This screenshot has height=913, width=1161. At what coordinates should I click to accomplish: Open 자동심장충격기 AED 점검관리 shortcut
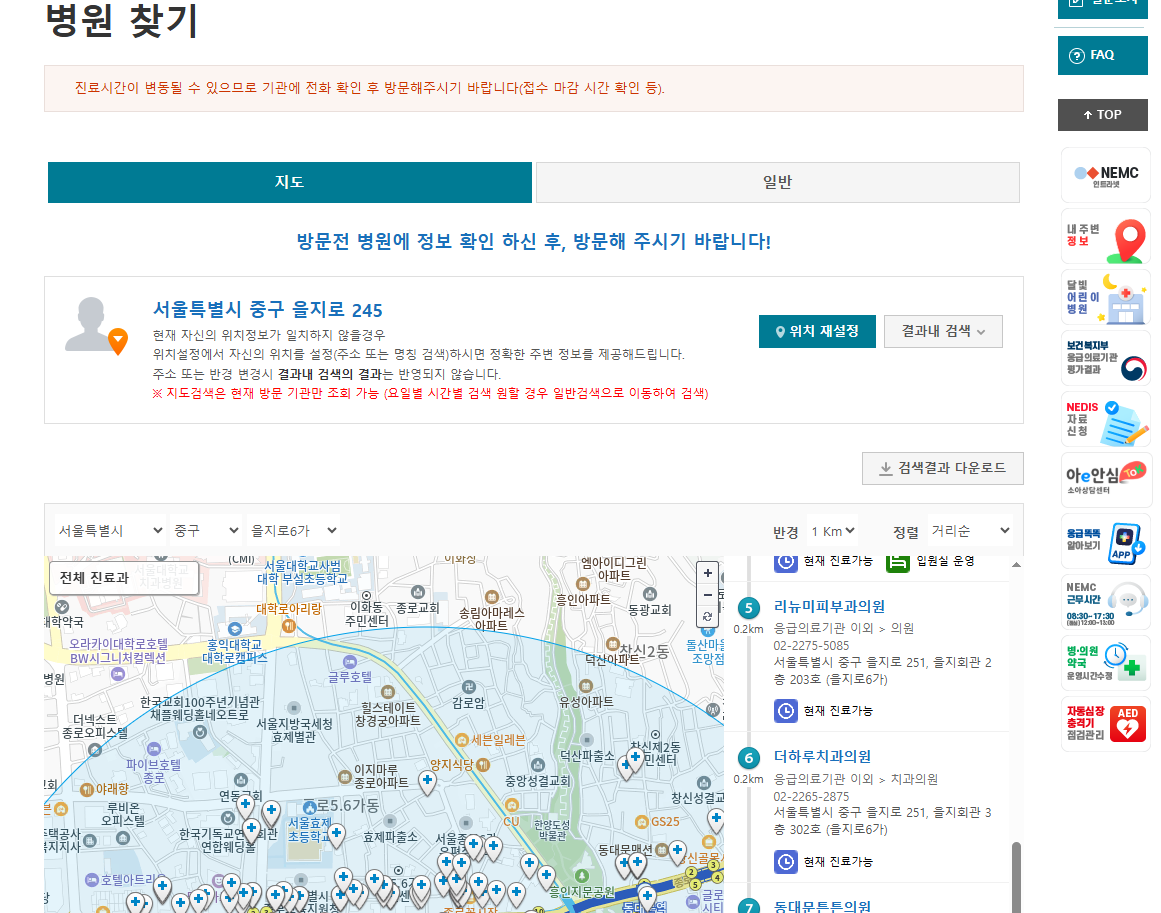point(1105,723)
